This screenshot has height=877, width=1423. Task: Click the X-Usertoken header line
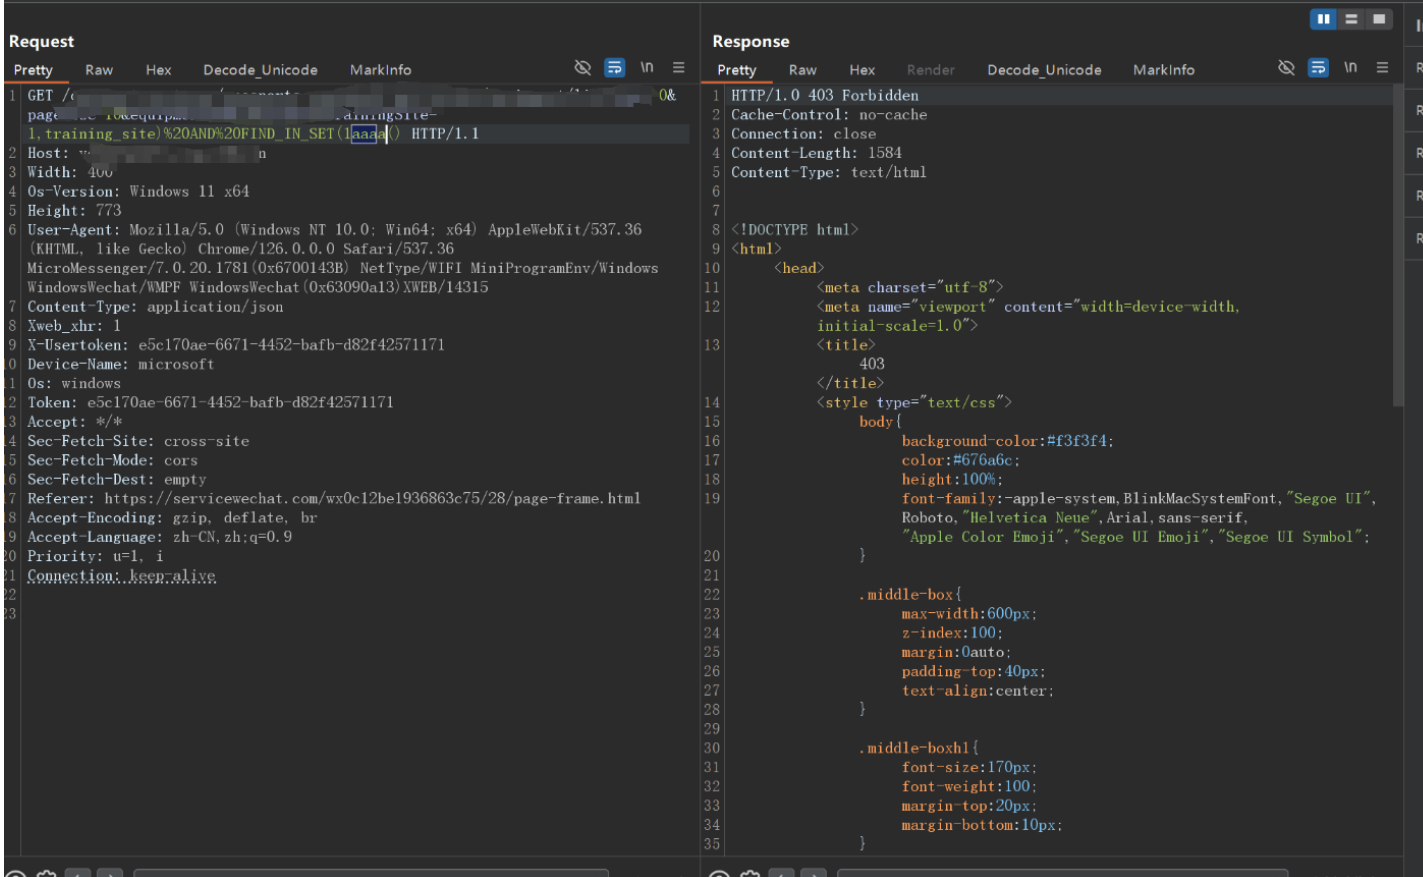[x=236, y=344]
